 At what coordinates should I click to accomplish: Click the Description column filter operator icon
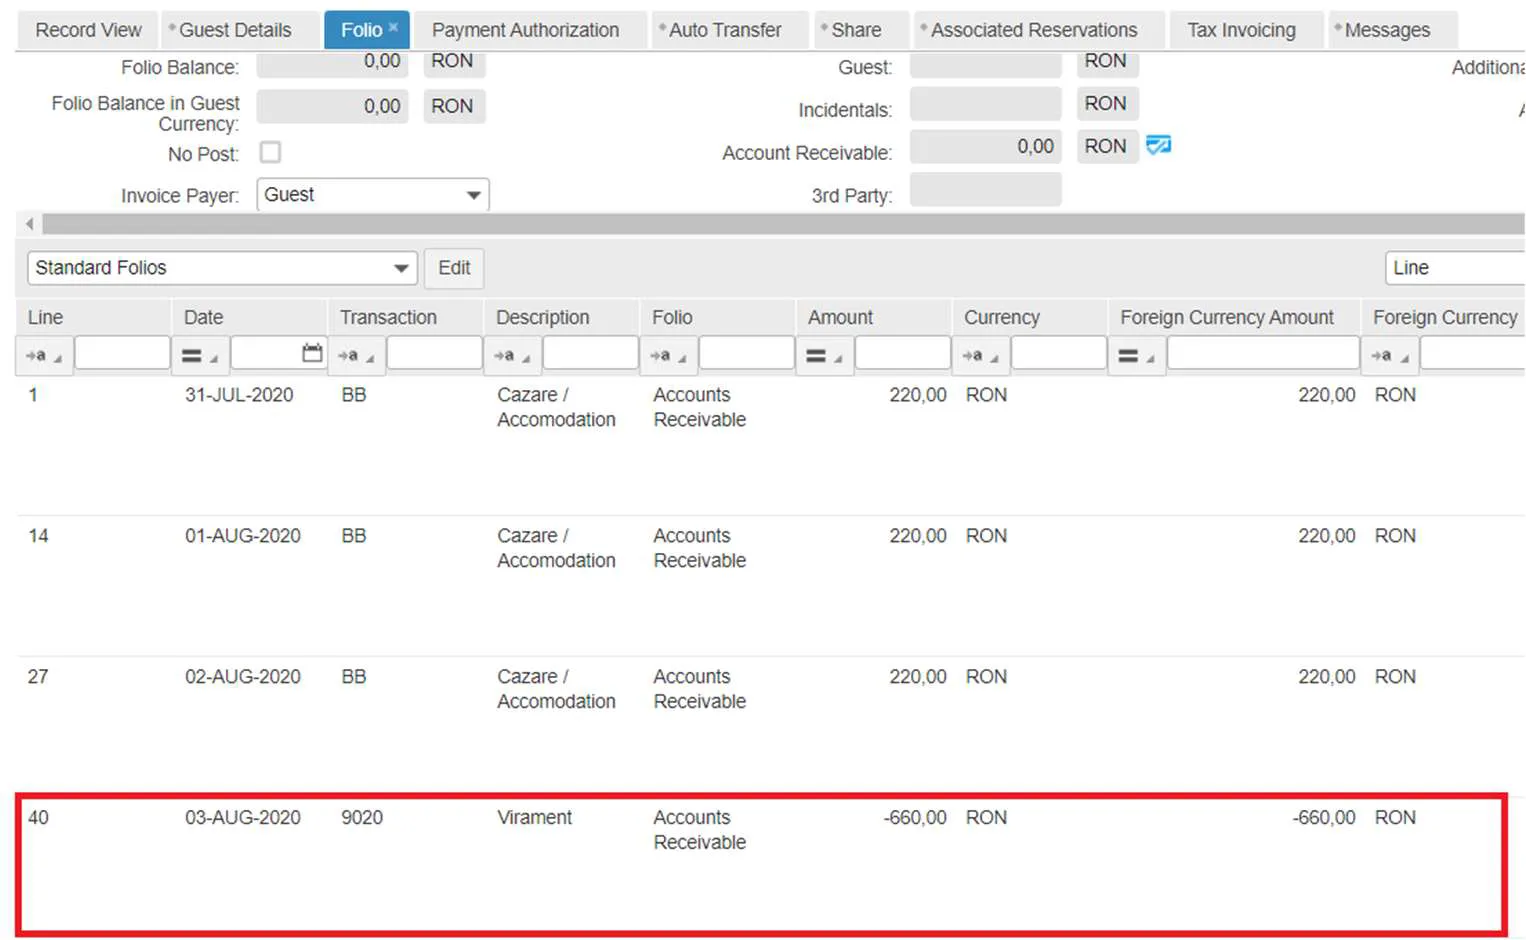coord(511,355)
